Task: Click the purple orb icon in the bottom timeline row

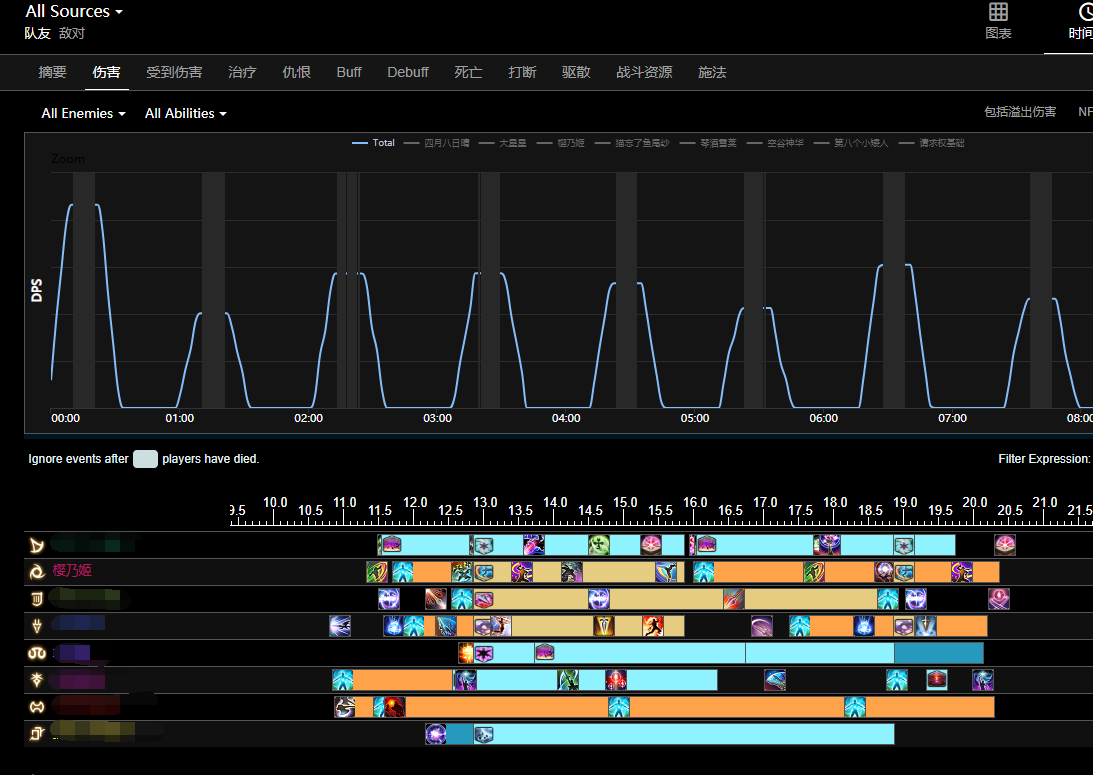Action: pos(436,734)
